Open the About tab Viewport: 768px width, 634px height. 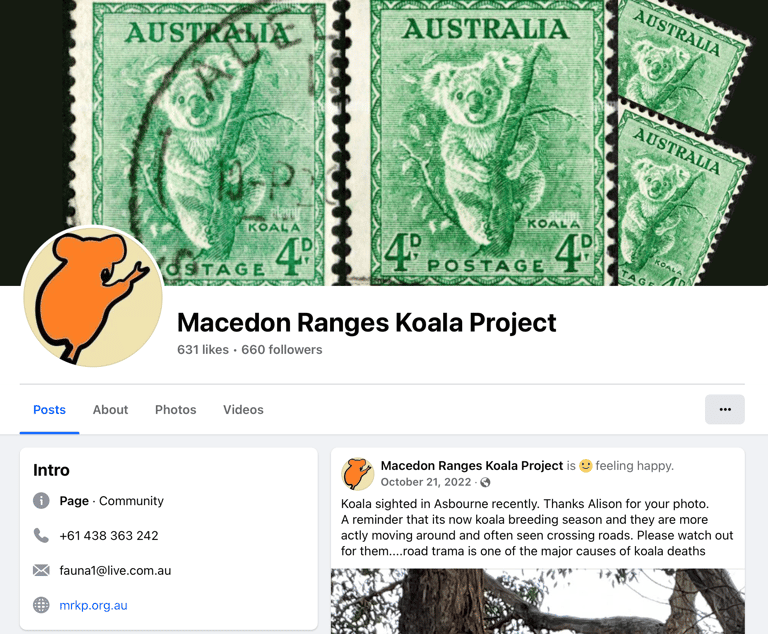pyautogui.click(x=110, y=410)
